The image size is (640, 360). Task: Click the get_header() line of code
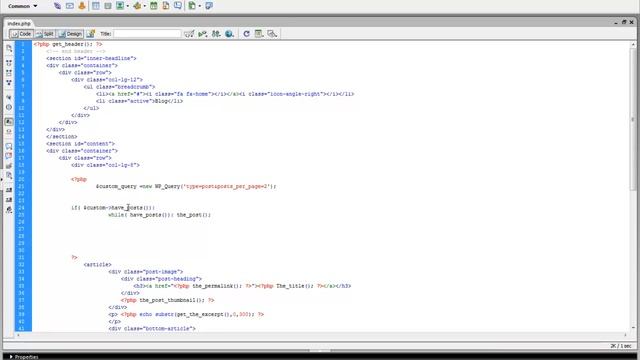click(68, 44)
